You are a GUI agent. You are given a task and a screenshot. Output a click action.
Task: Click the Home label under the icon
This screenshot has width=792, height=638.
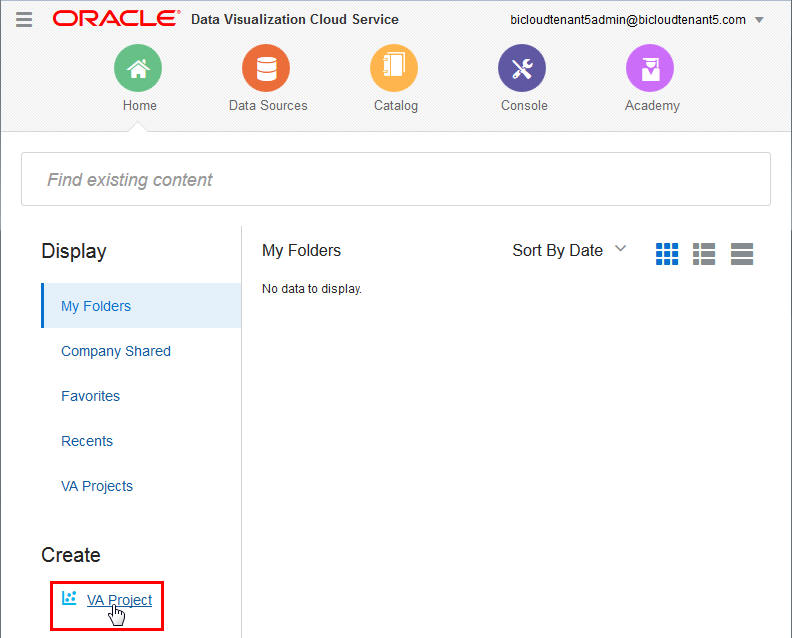(139, 105)
